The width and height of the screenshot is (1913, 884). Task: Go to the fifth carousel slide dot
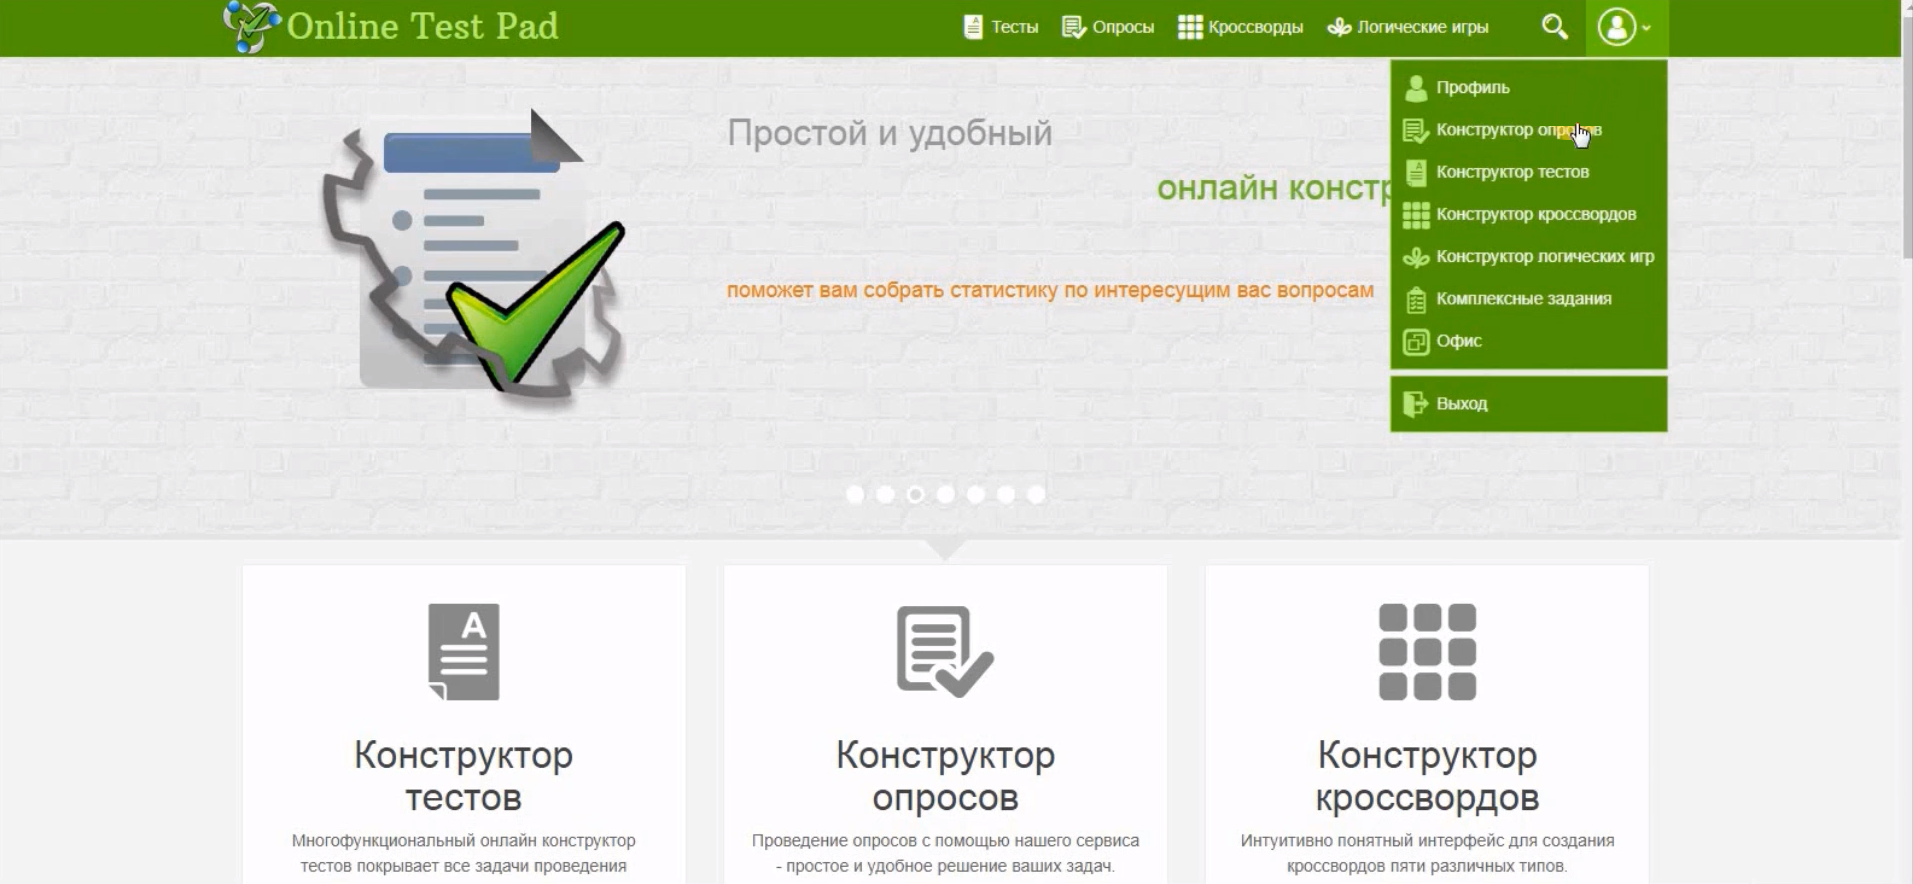coord(976,494)
